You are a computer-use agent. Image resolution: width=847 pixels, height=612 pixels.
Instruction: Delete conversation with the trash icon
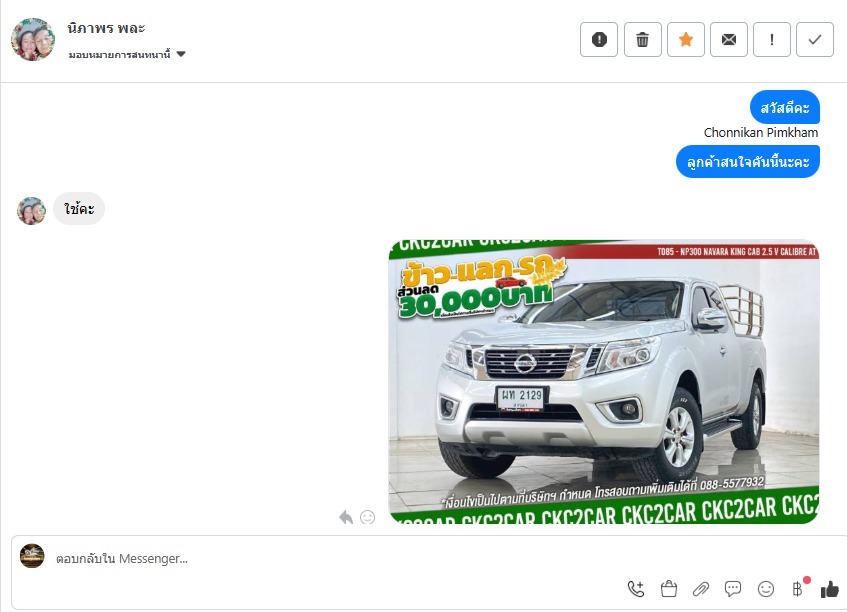click(642, 39)
